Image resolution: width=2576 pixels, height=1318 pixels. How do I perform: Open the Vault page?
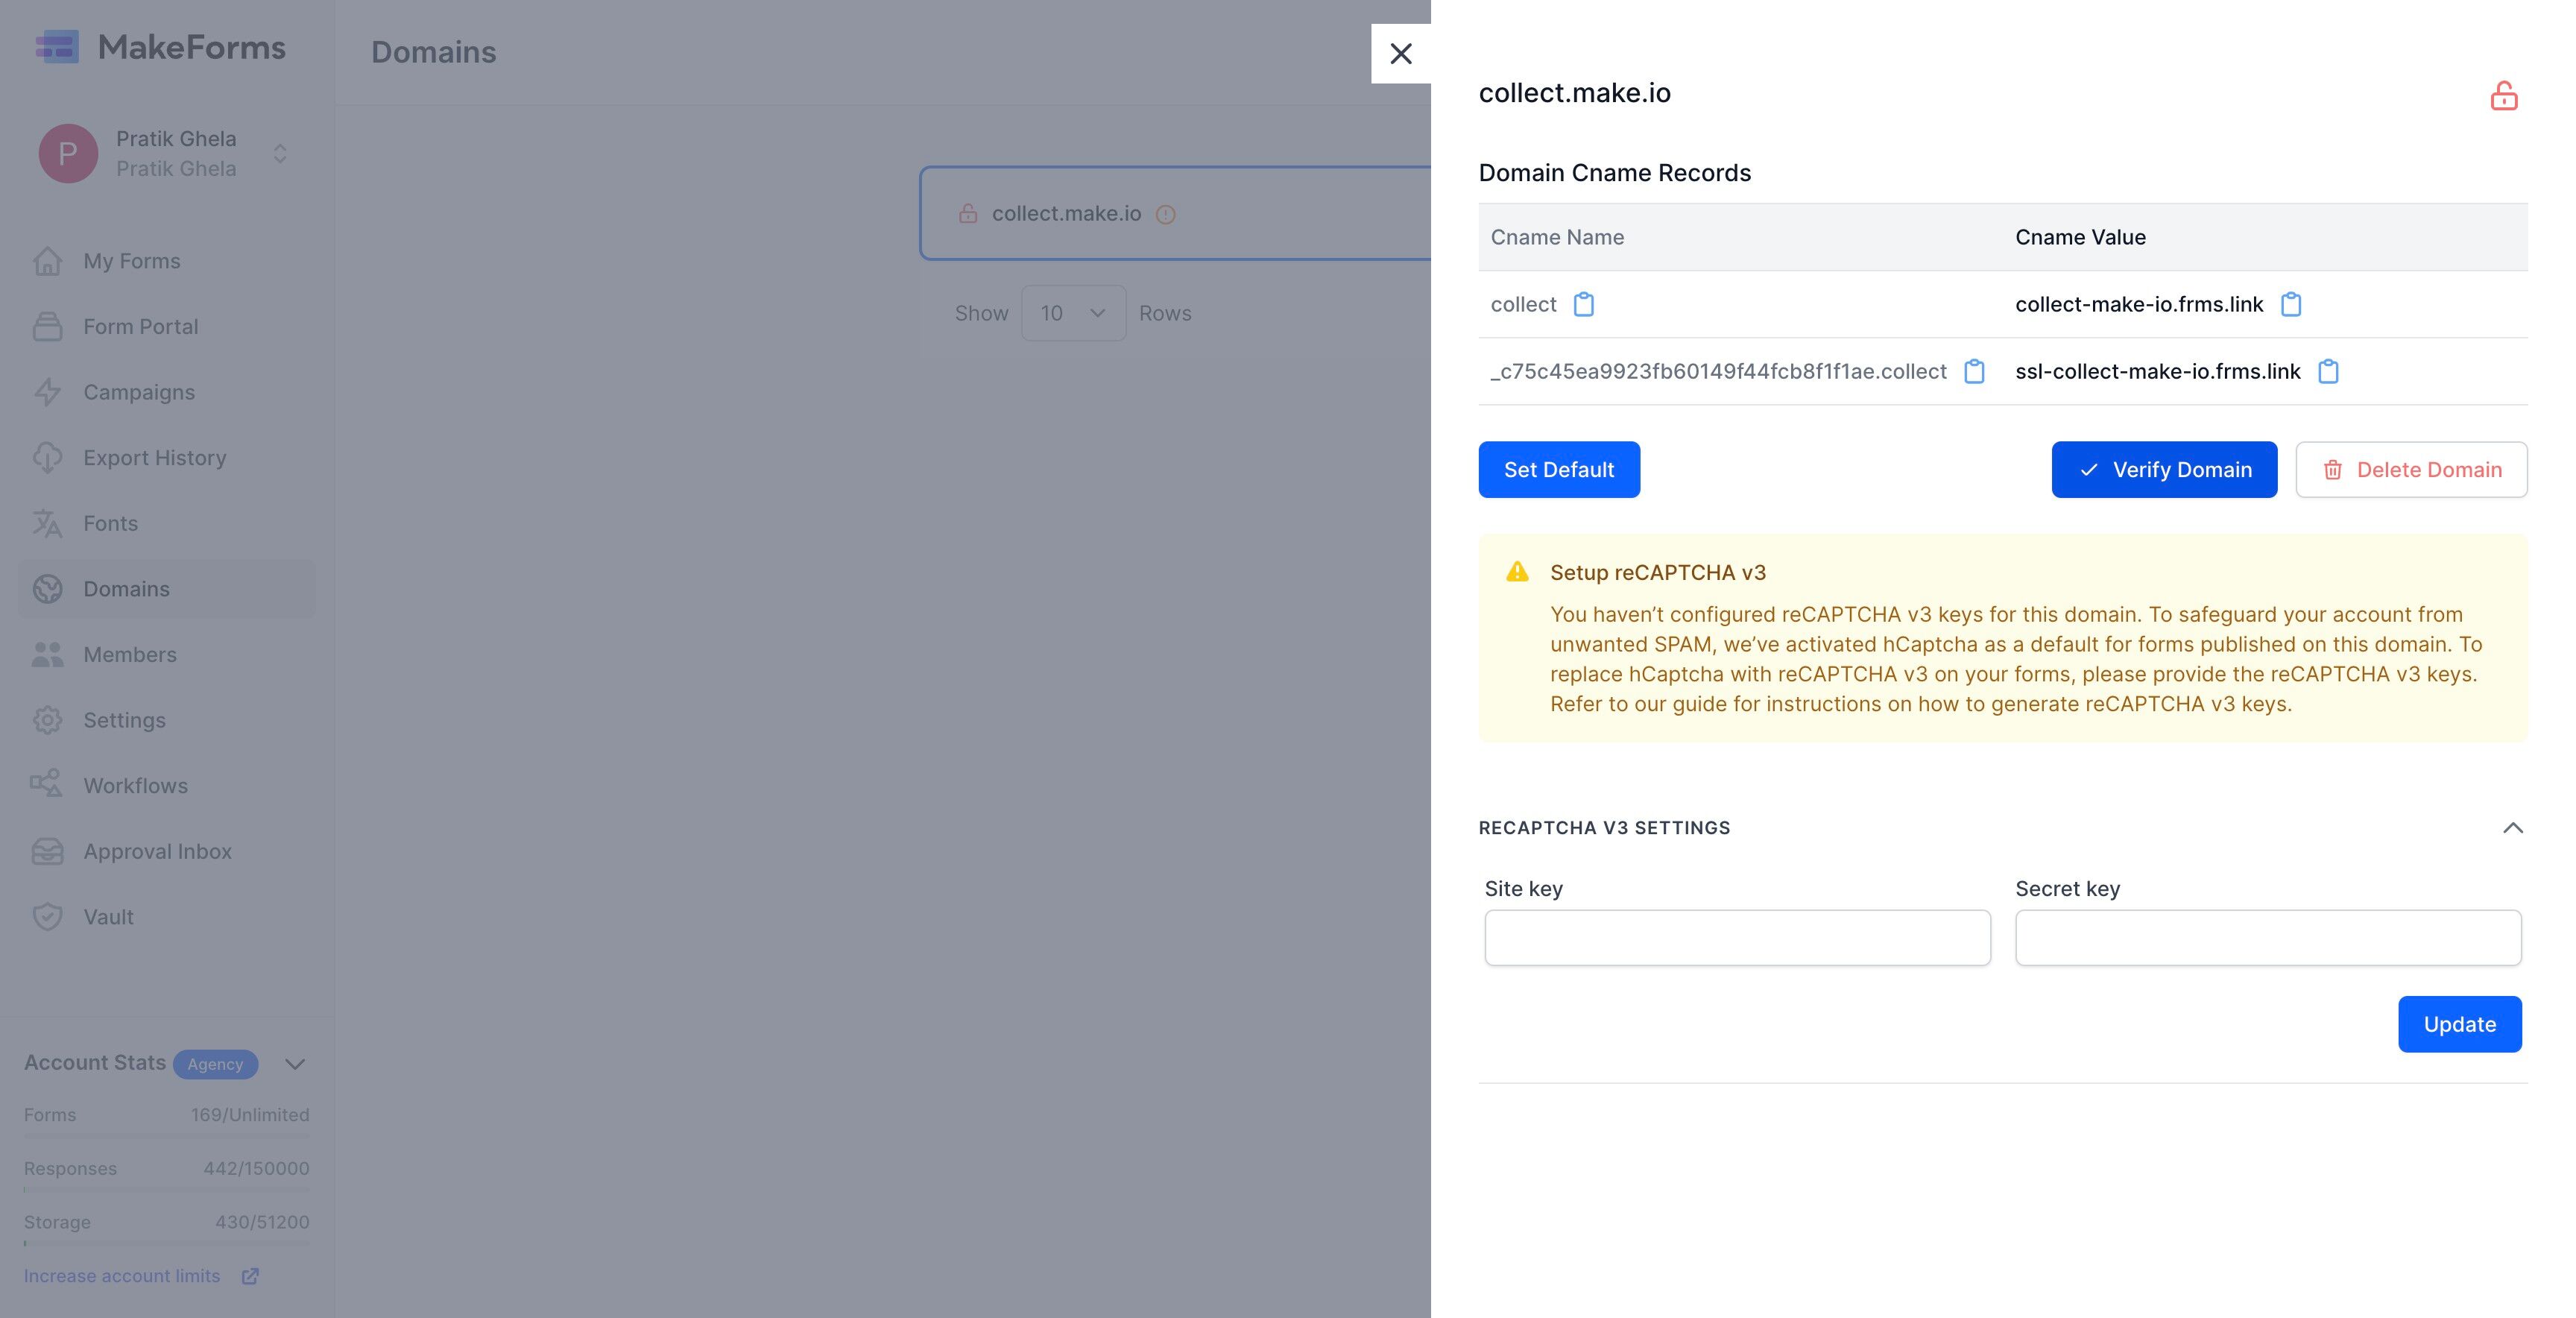click(x=166, y=917)
